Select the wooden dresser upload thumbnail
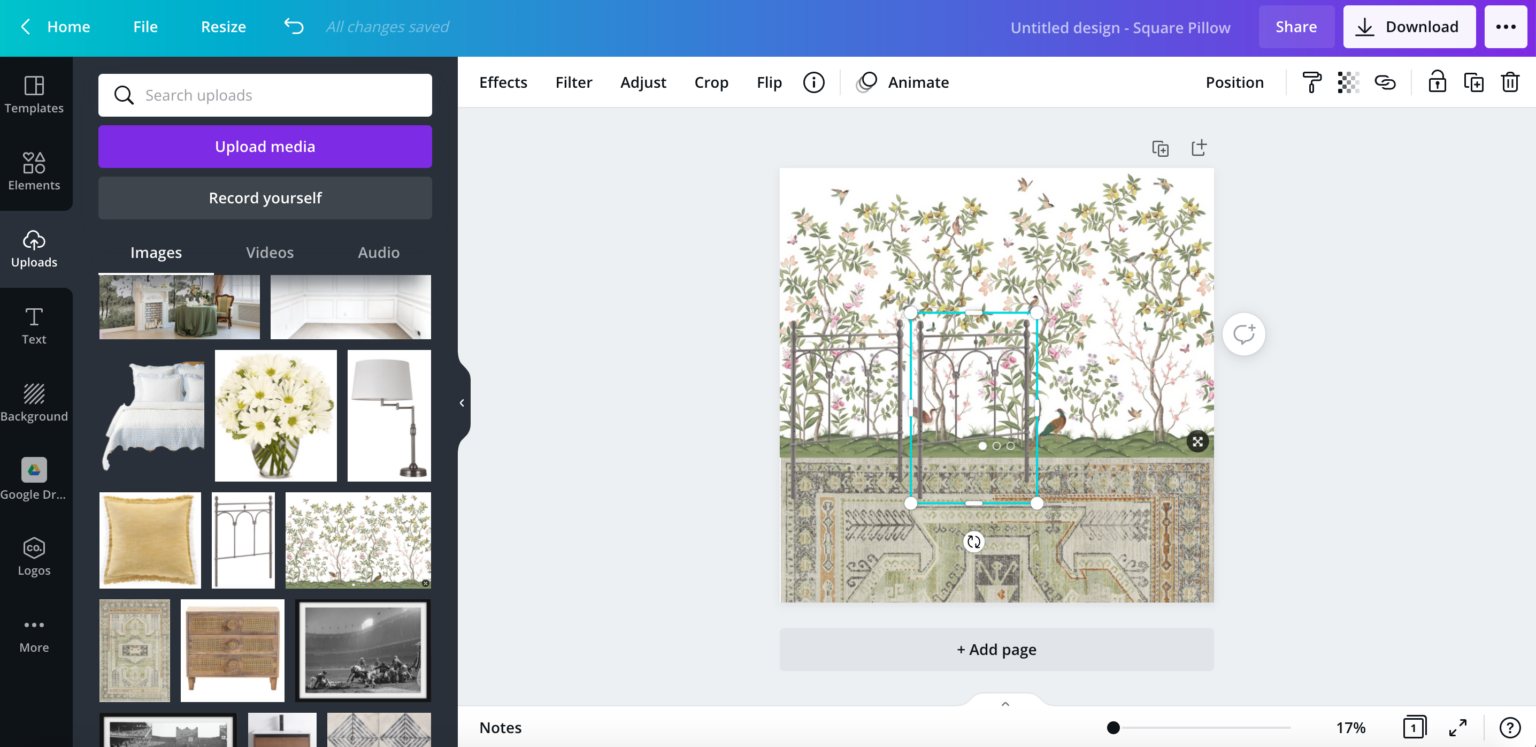Viewport: 1536px width, 747px height. 232,651
